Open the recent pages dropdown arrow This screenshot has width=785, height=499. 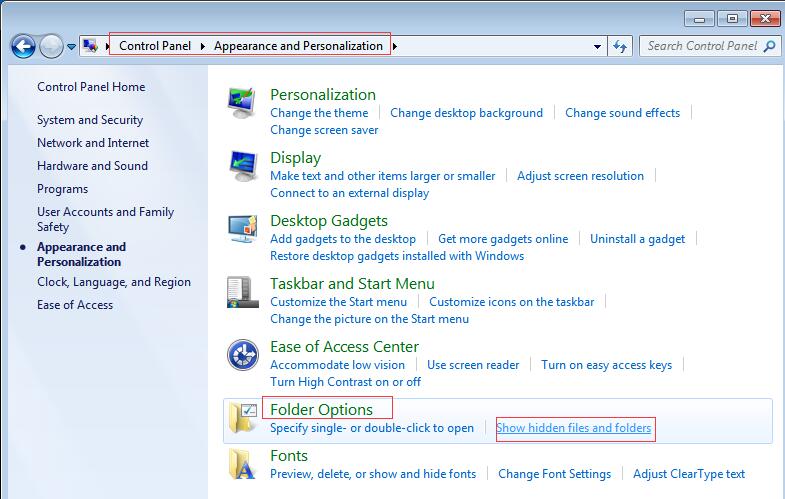coord(72,47)
